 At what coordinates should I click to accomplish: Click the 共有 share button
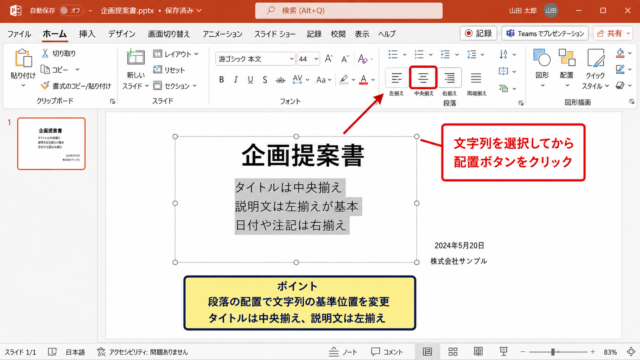pyautogui.click(x=613, y=33)
